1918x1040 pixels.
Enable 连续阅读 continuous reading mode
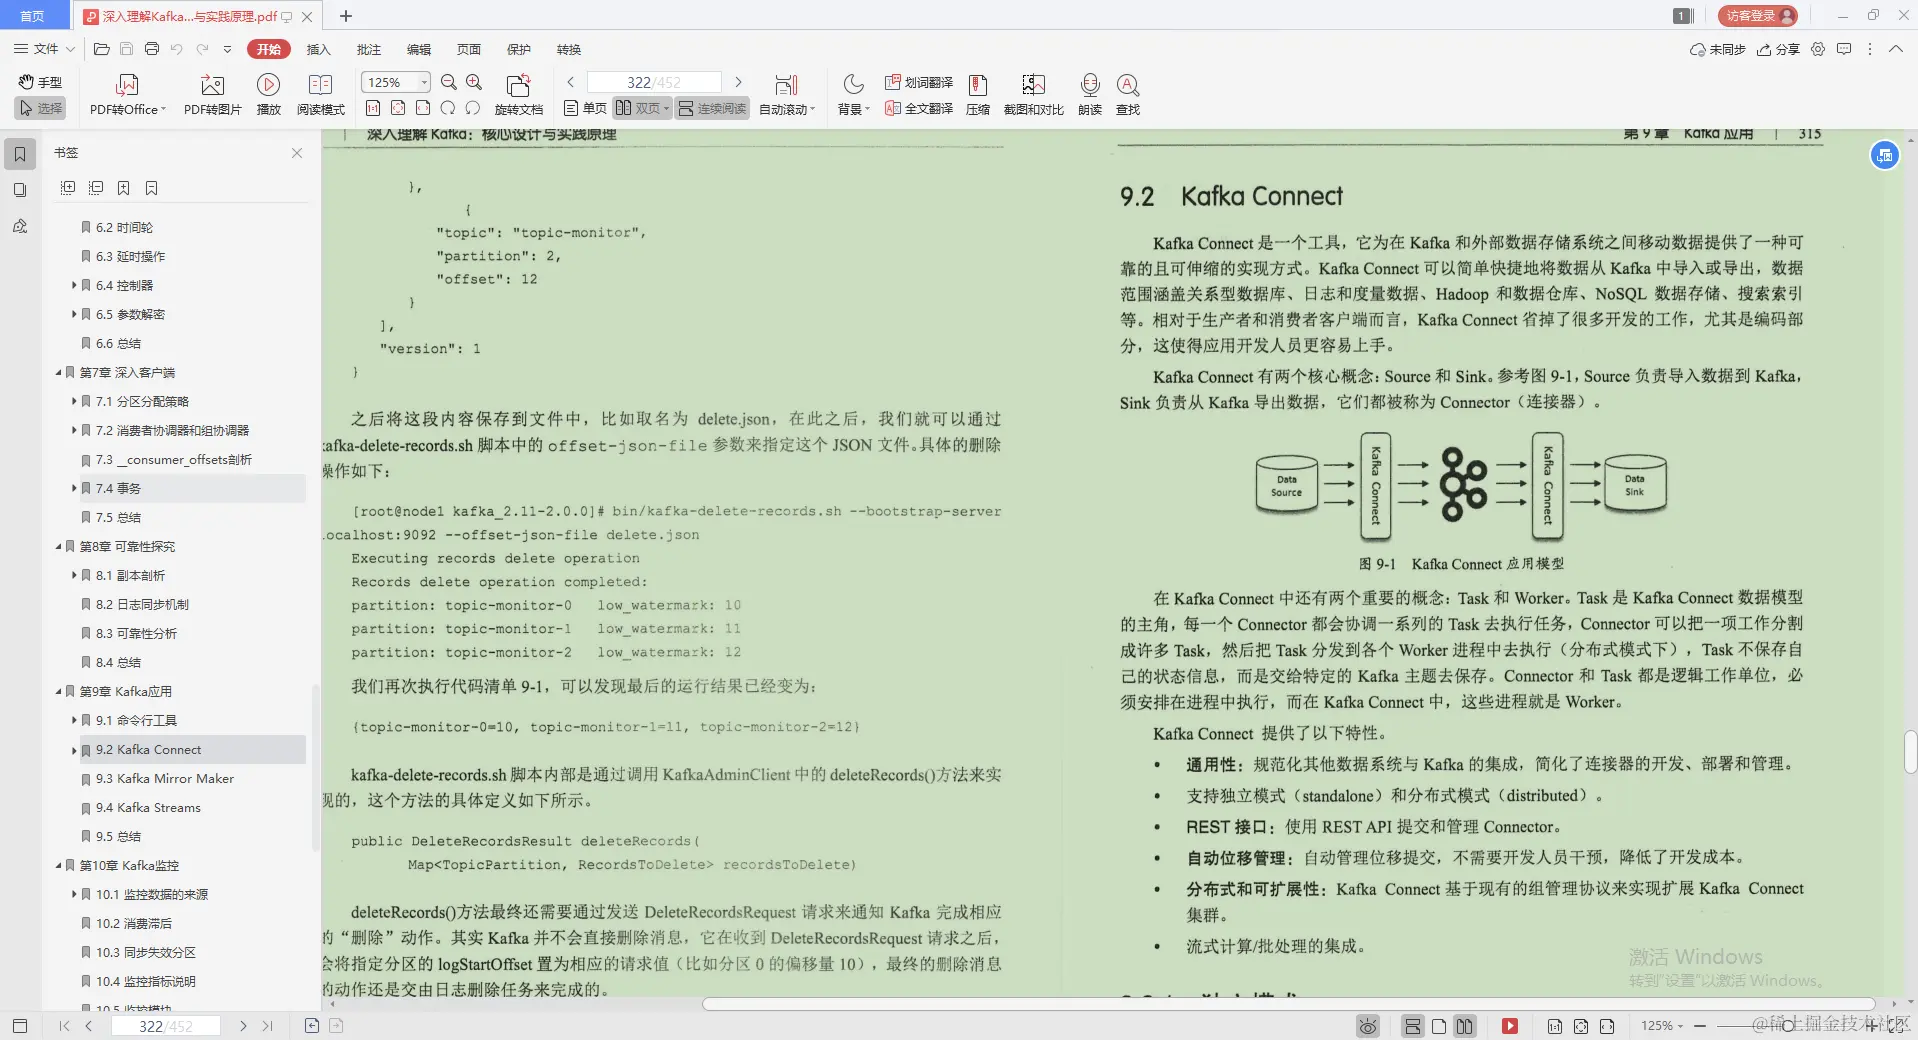click(710, 108)
